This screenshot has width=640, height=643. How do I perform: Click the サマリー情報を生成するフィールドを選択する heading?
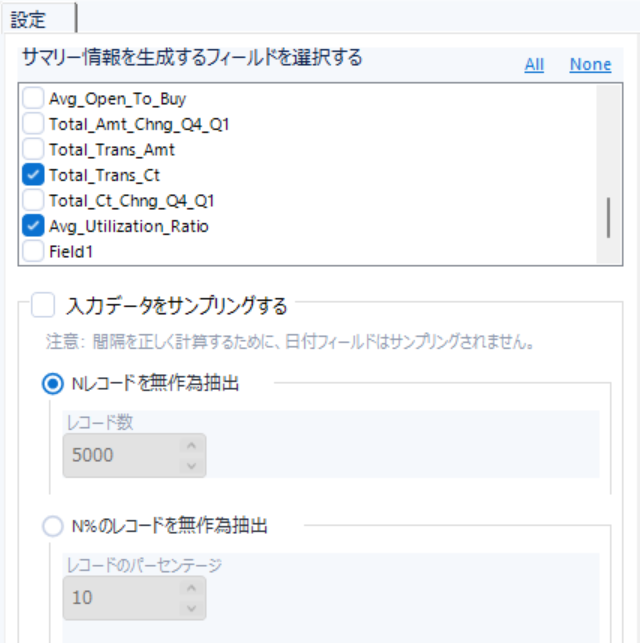pyautogui.click(x=192, y=57)
